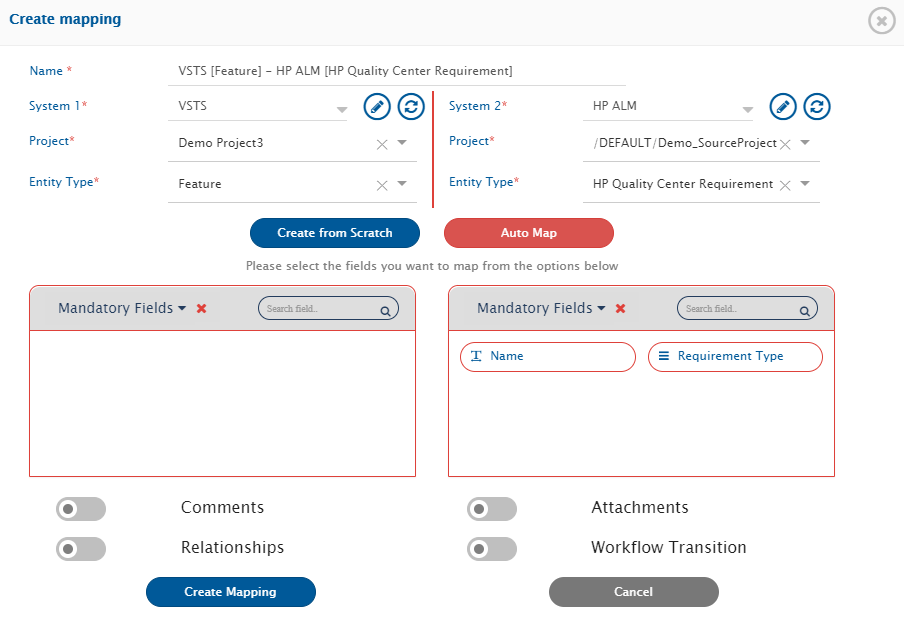Open the left Mandatory Fields dropdown
This screenshot has width=904, height=621.
(122, 309)
